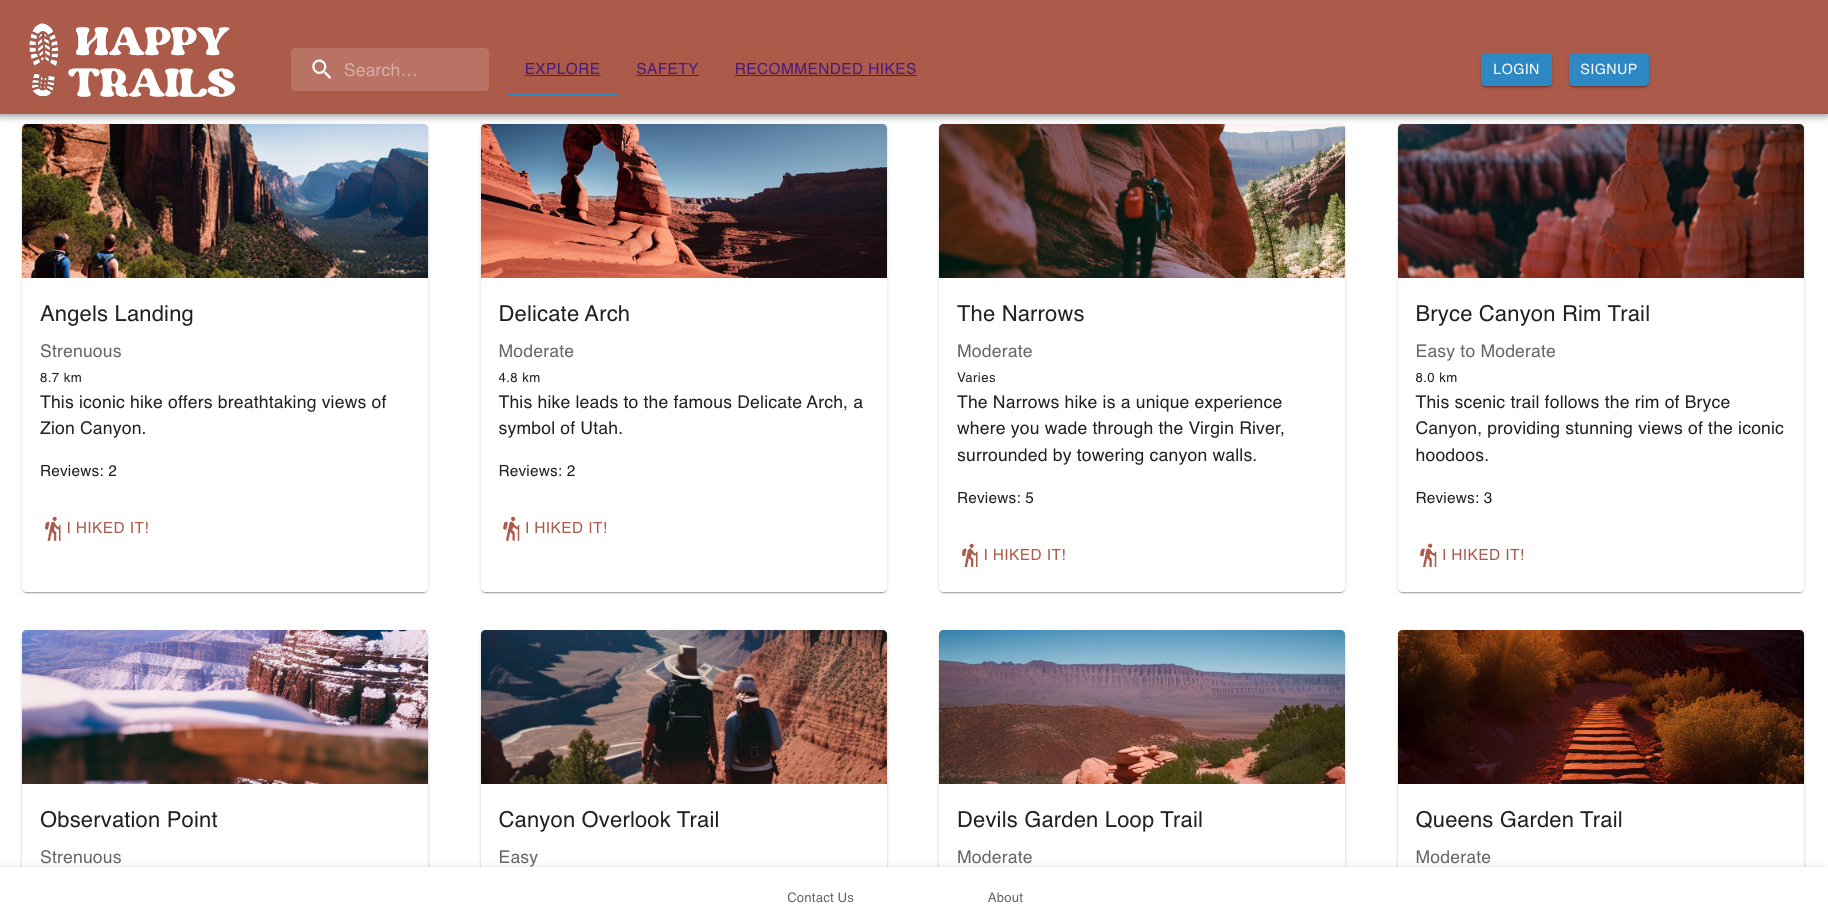The width and height of the screenshot is (1828, 924).
Task: Select the Canyon Overlook Trail photo
Action: click(683, 707)
